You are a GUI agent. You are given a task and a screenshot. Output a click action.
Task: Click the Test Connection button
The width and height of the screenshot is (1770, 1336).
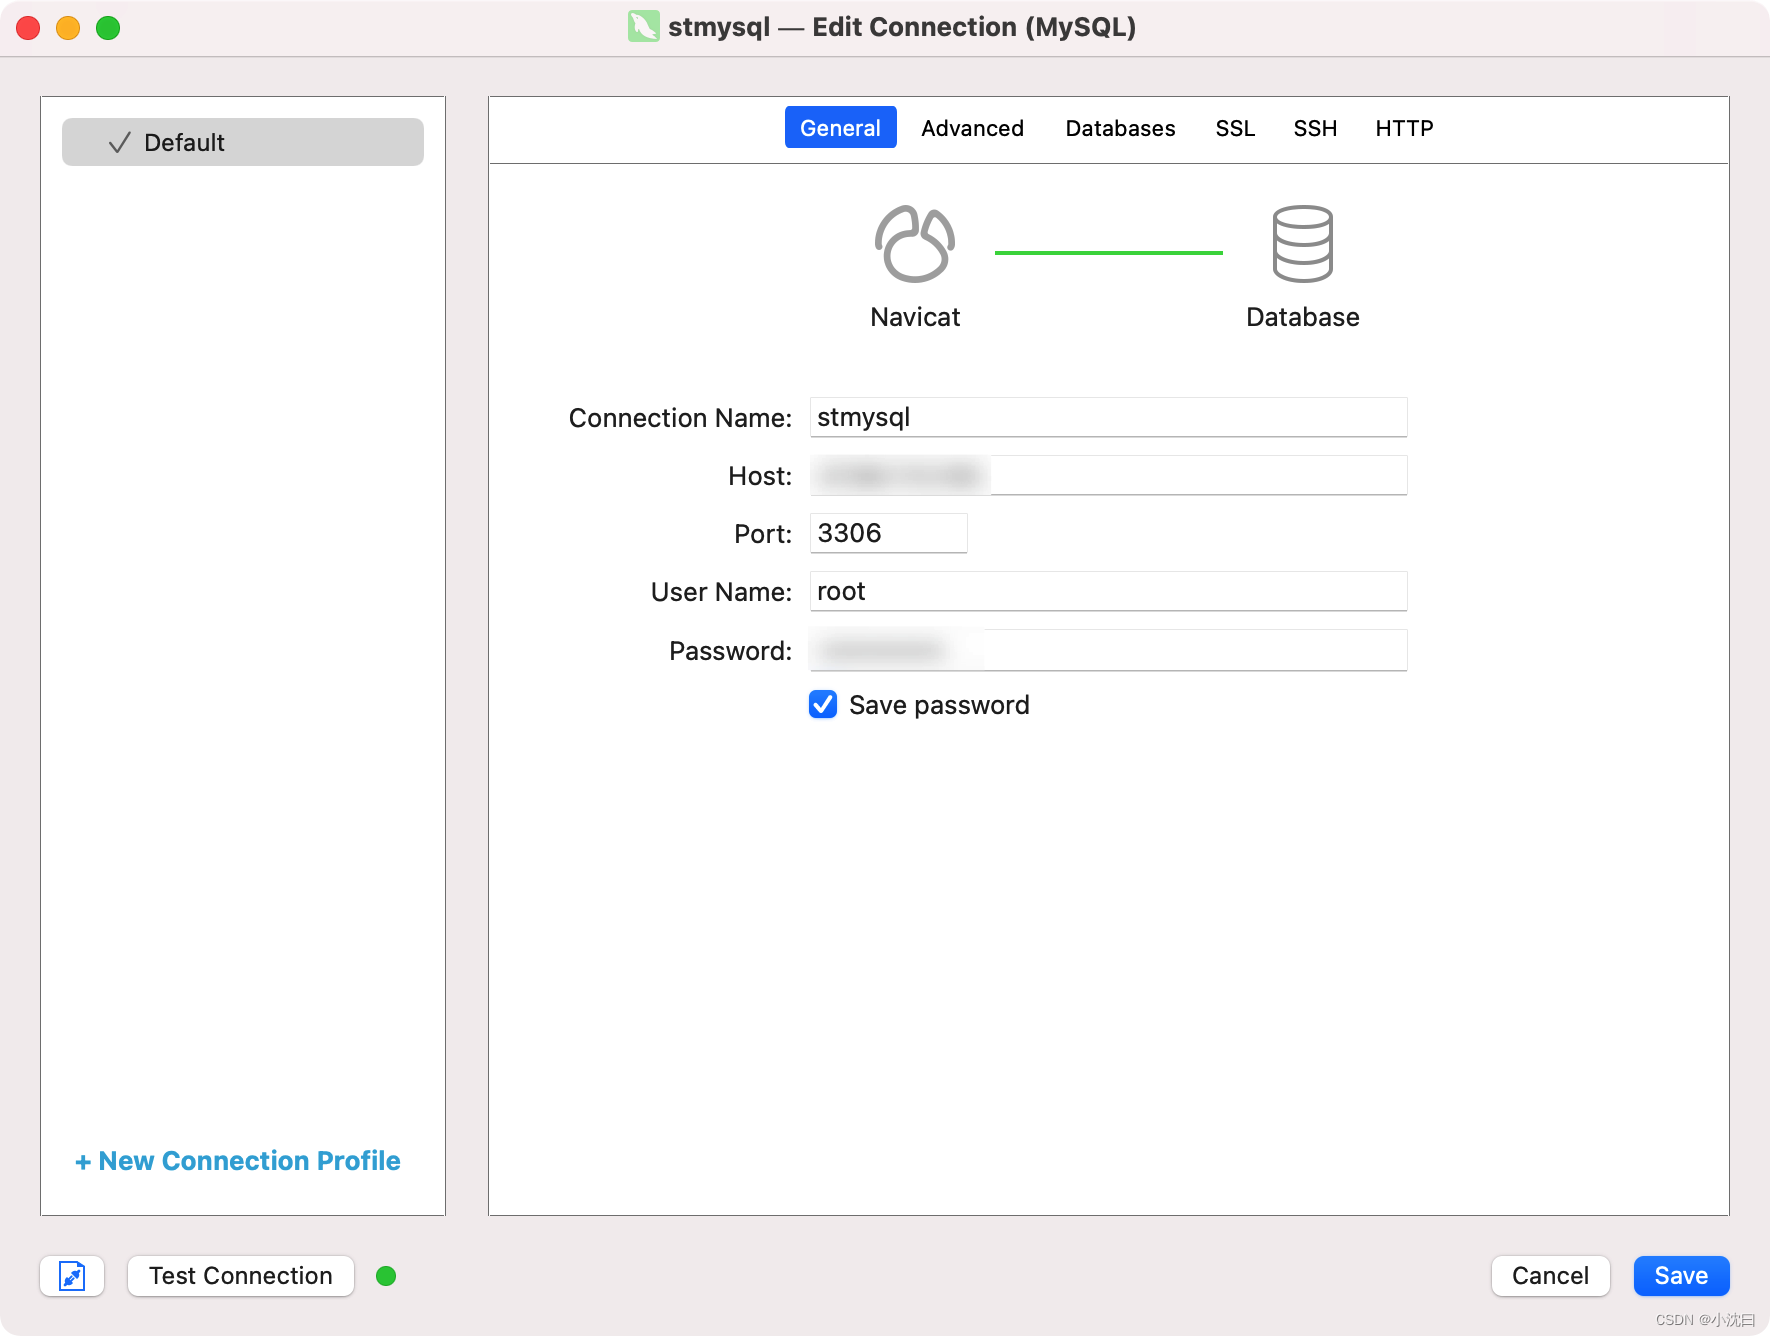click(x=241, y=1276)
